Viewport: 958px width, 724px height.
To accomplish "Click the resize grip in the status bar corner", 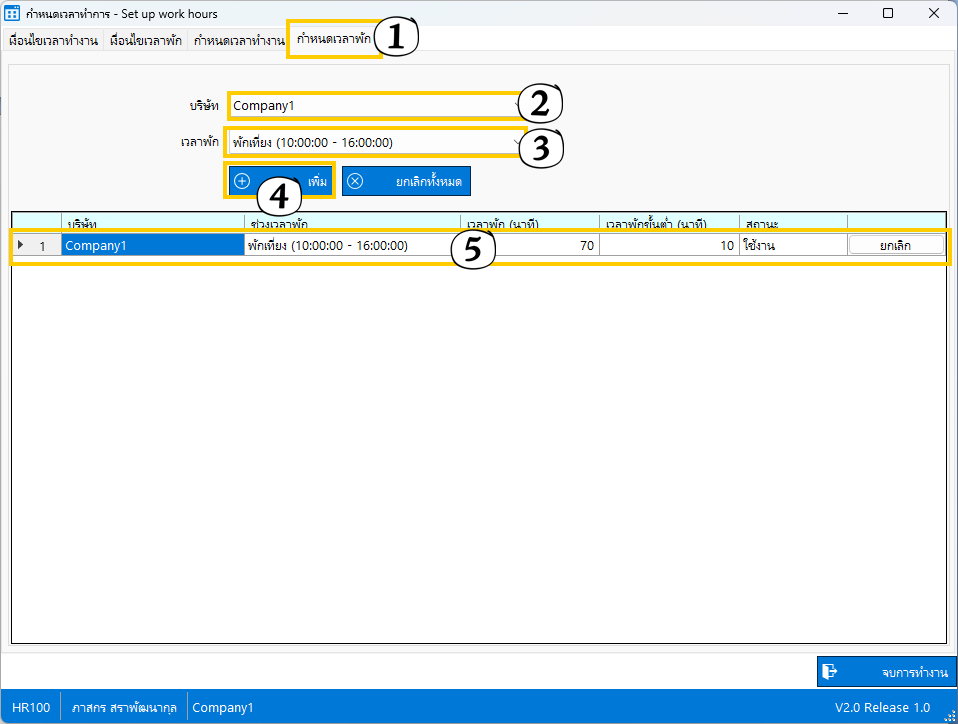I will click(x=950, y=714).
